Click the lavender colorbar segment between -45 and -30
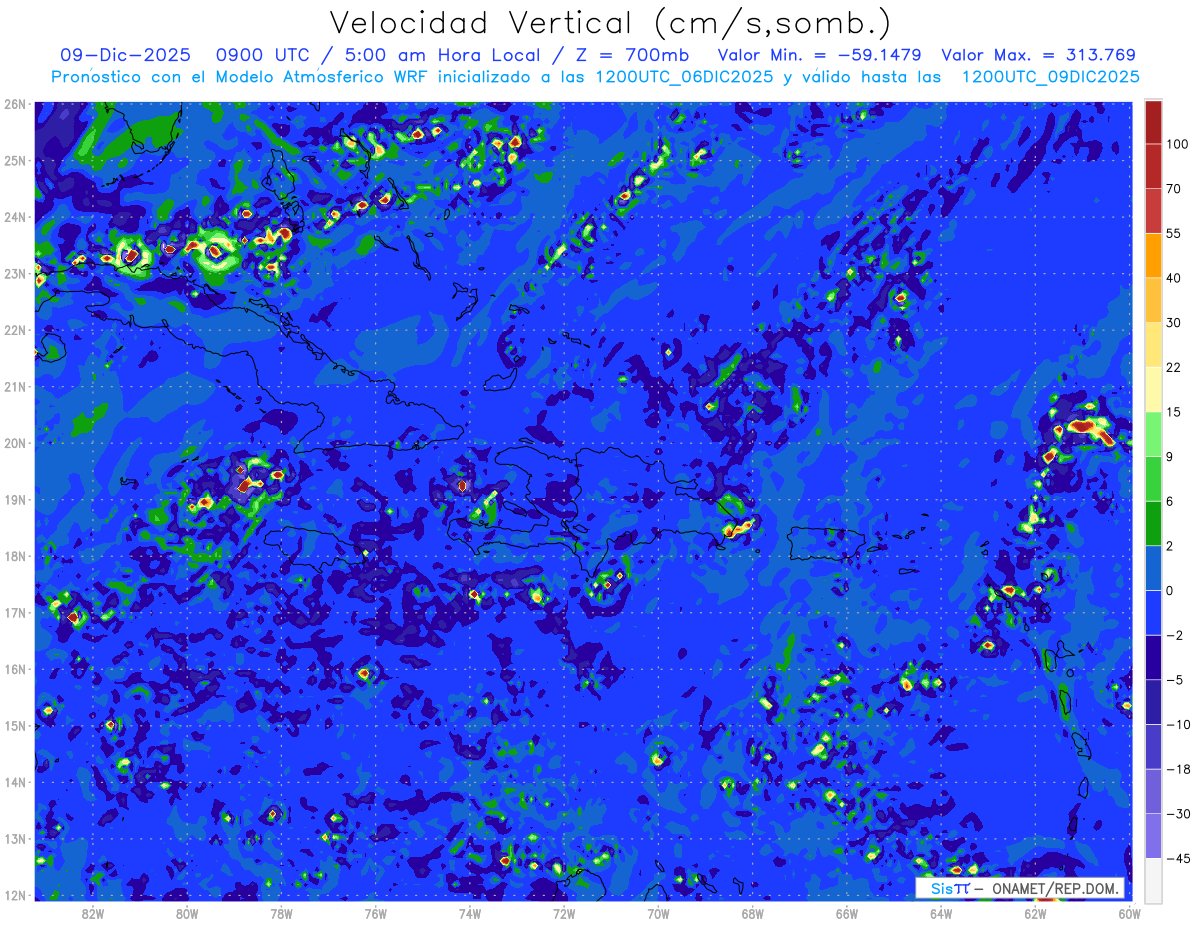1200x927 pixels. 1153,835
